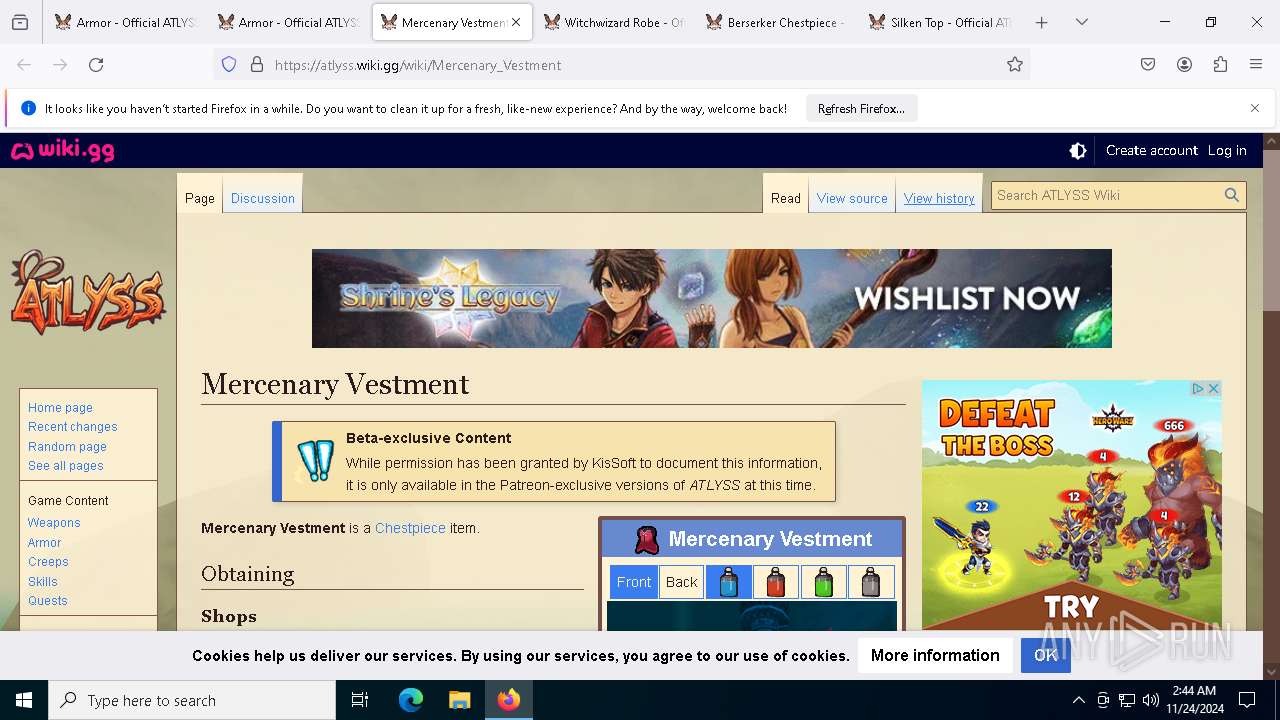Open Firefox View recent browsing icon
1280x720 pixels.
click(x=20, y=22)
